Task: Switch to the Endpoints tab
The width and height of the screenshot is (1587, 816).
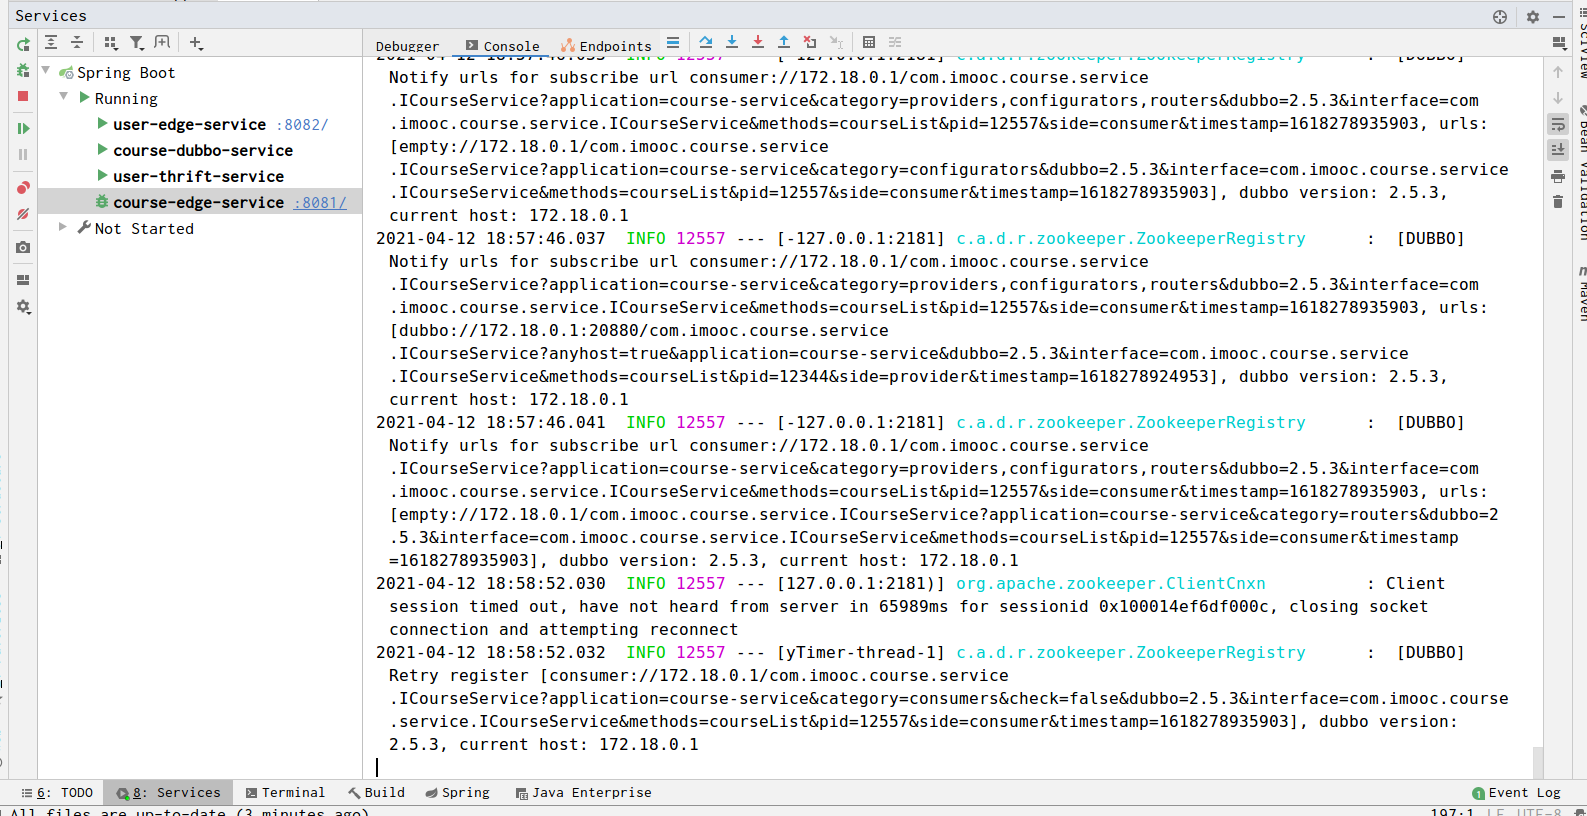Action: click(x=606, y=46)
